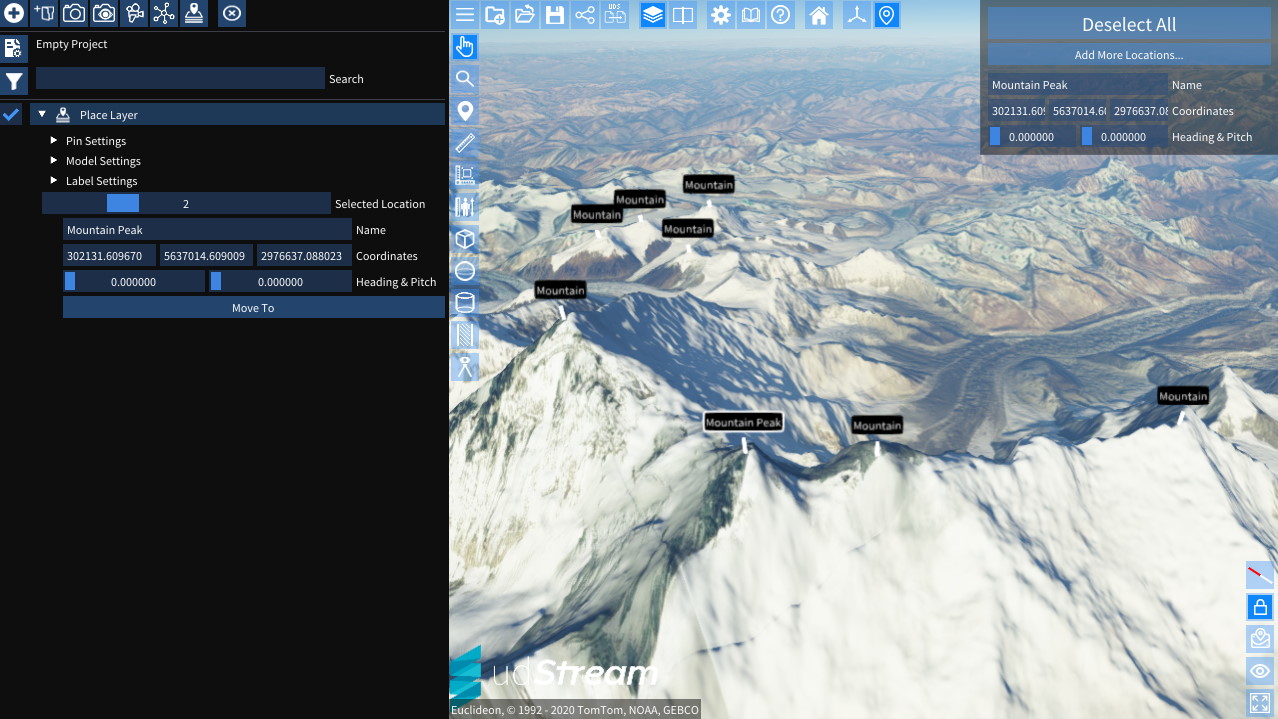Select the cylinder filter tool
This screenshot has width=1278, height=719.
(465, 303)
